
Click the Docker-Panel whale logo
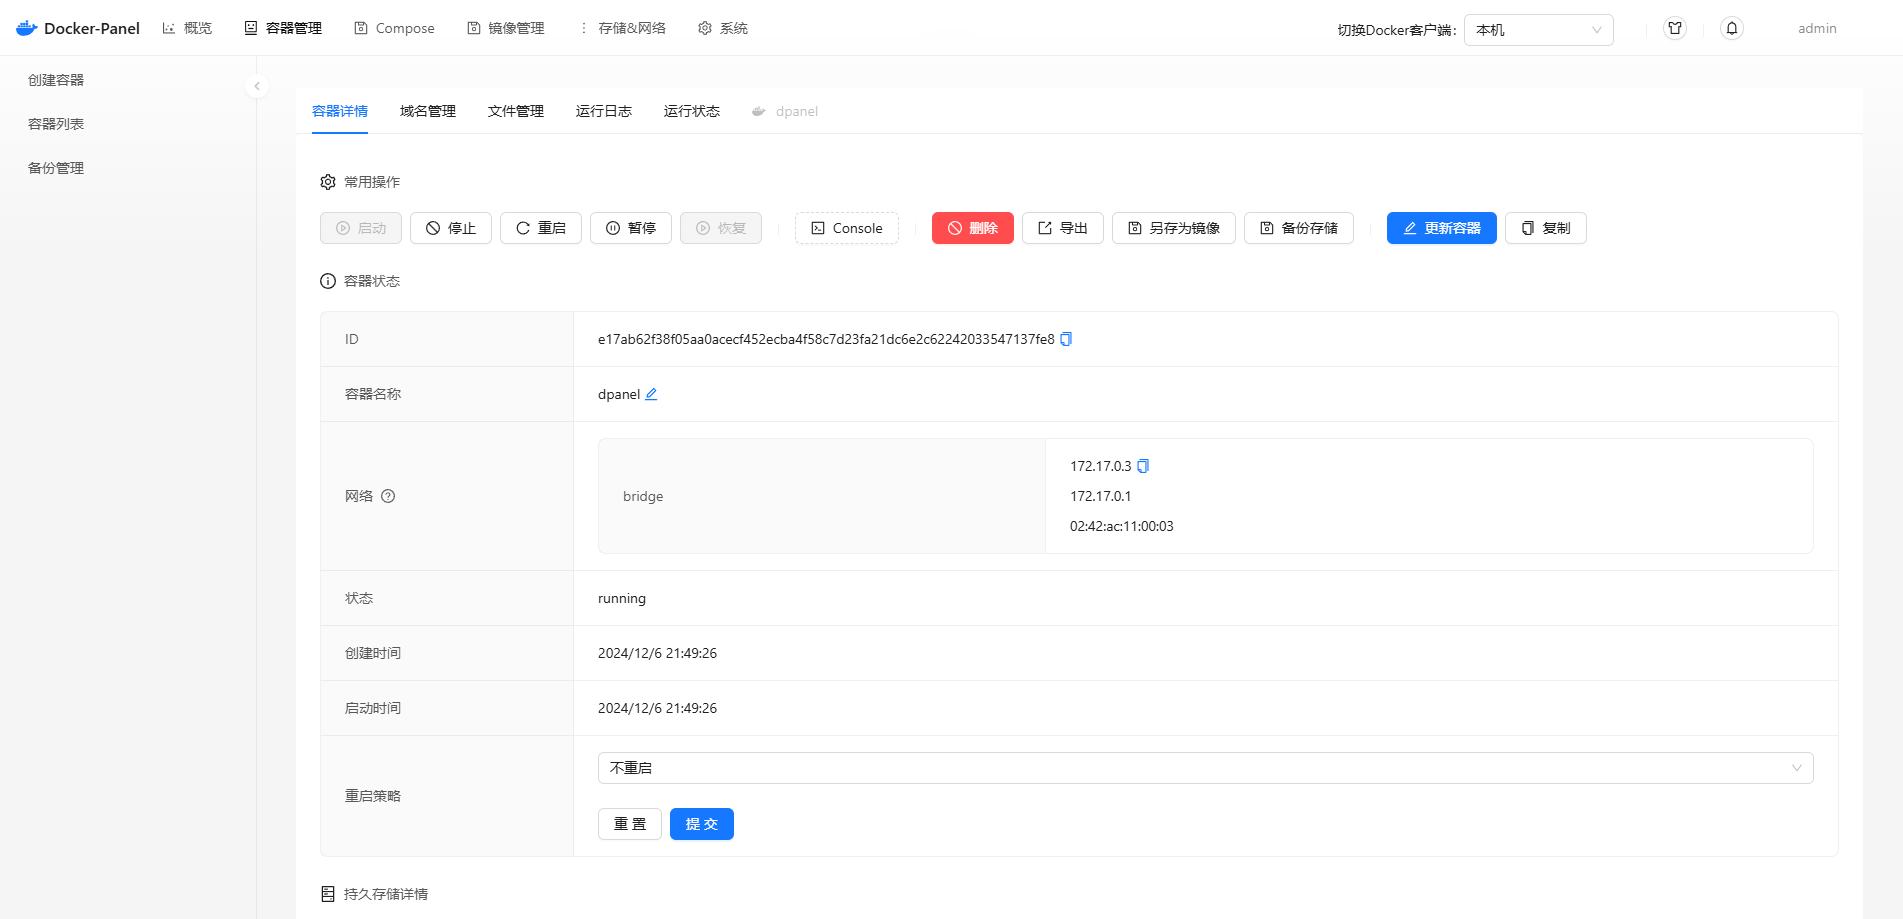click(x=27, y=28)
